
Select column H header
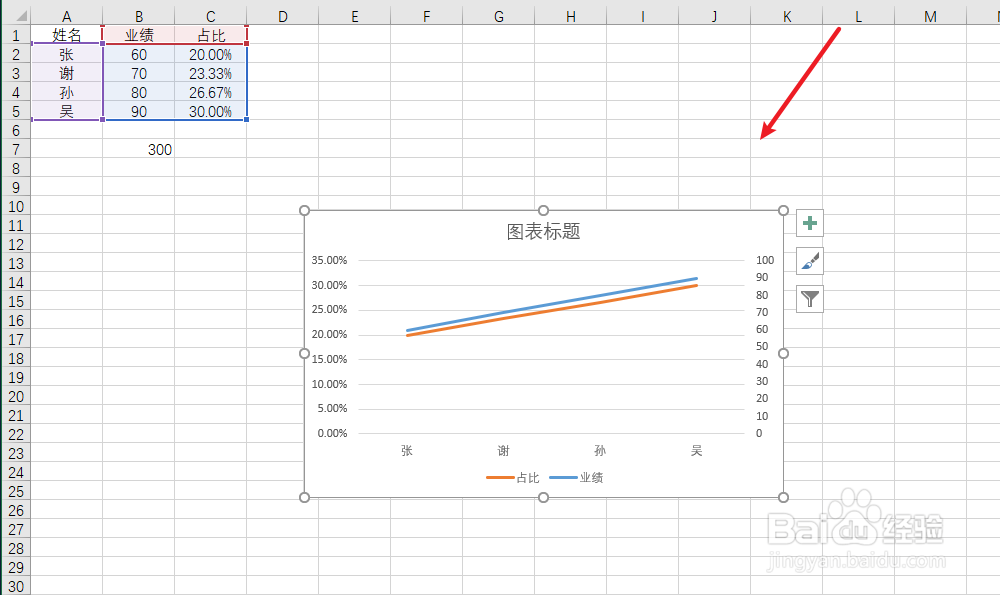(571, 17)
